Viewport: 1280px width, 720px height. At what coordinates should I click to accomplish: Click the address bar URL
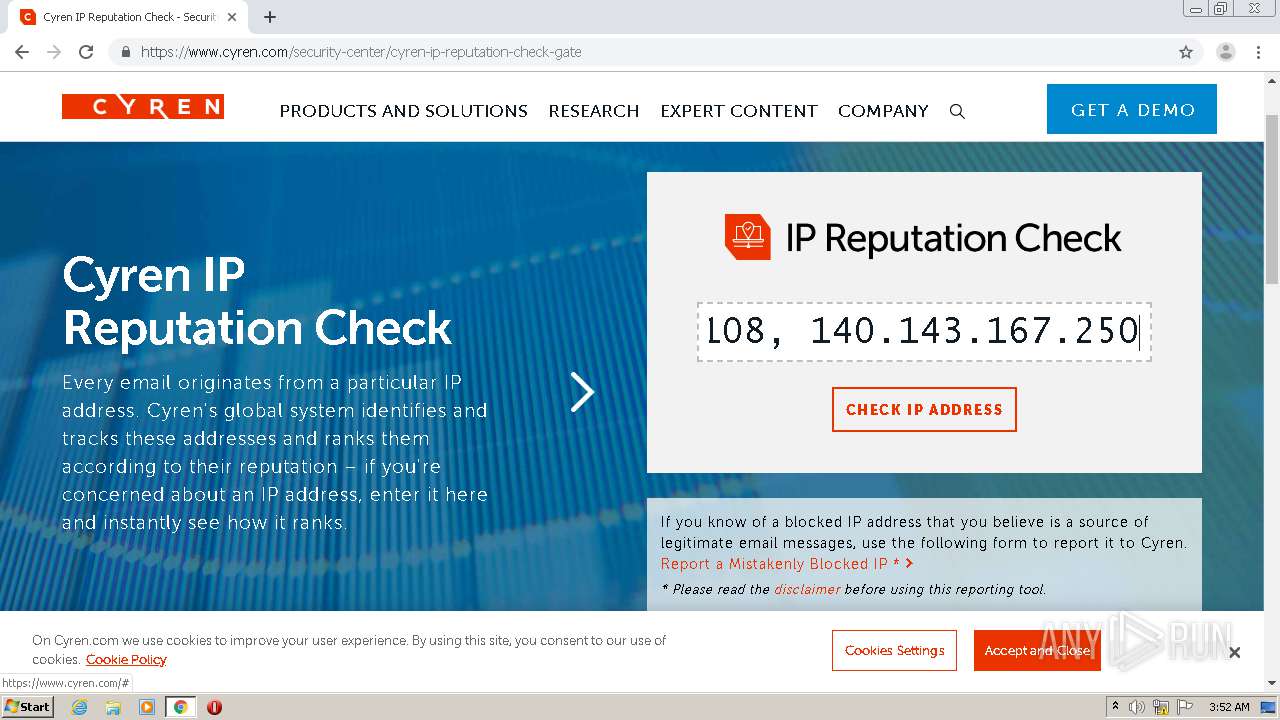coord(361,52)
